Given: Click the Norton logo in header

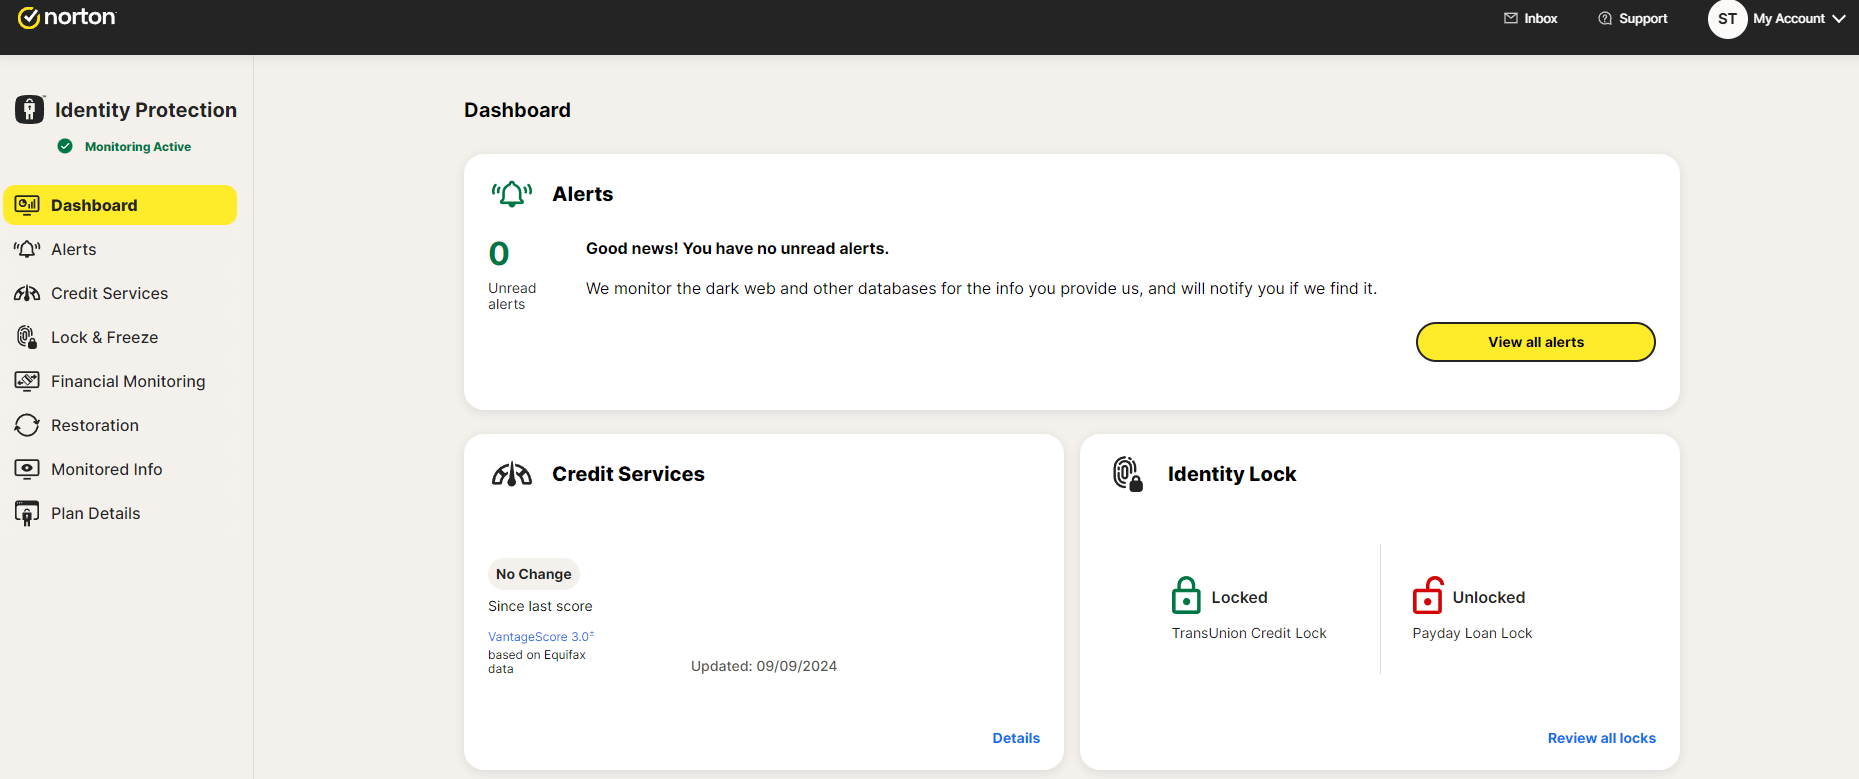Looking at the screenshot, I should [x=67, y=18].
